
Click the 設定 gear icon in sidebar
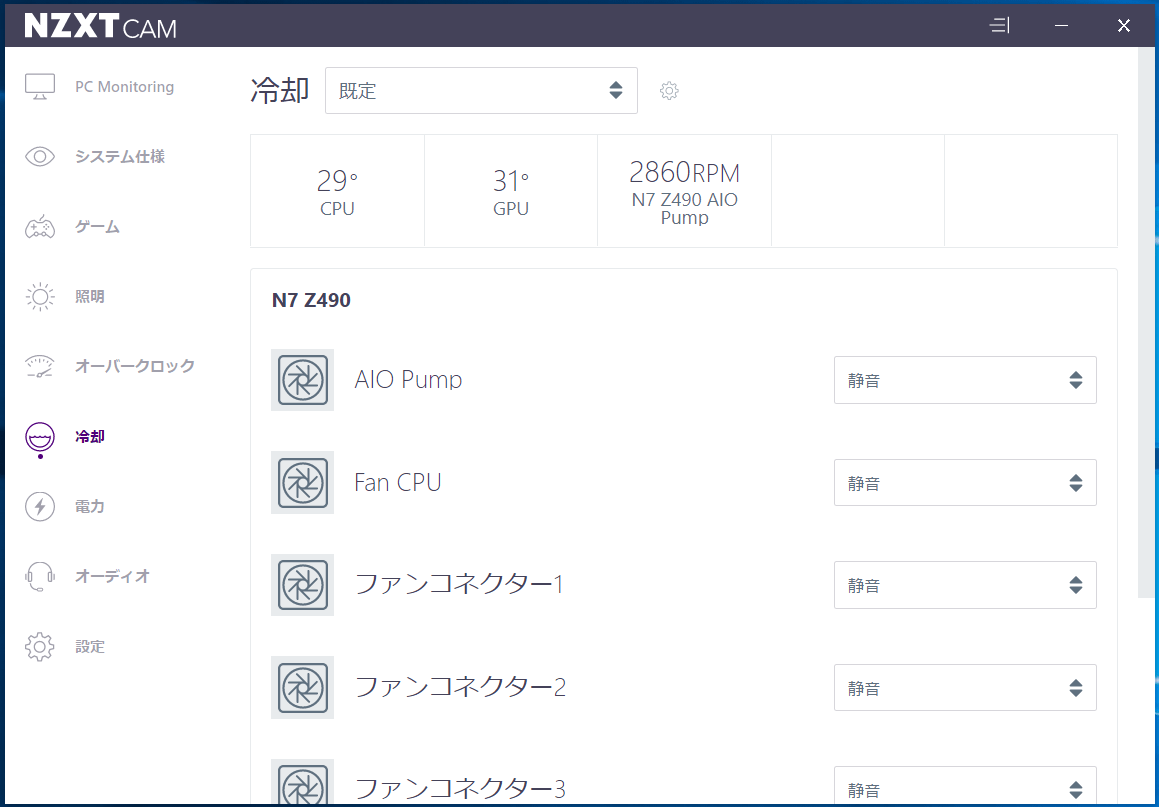(40, 647)
